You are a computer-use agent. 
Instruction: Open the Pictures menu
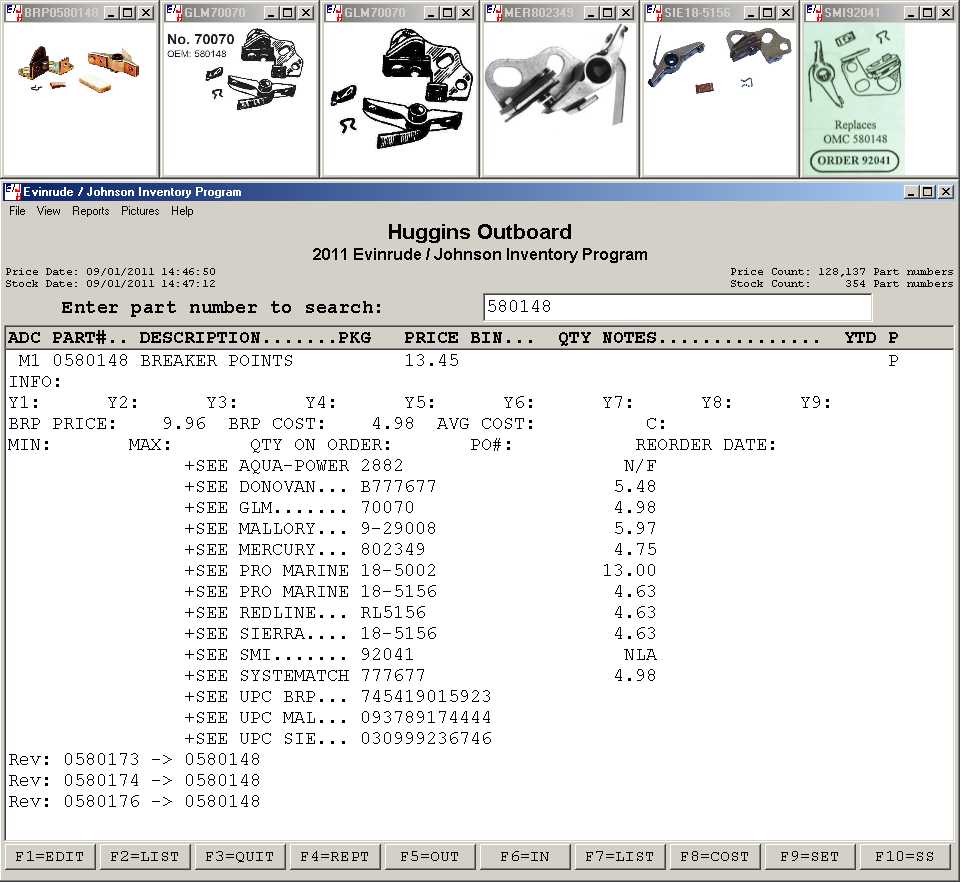click(x=140, y=211)
